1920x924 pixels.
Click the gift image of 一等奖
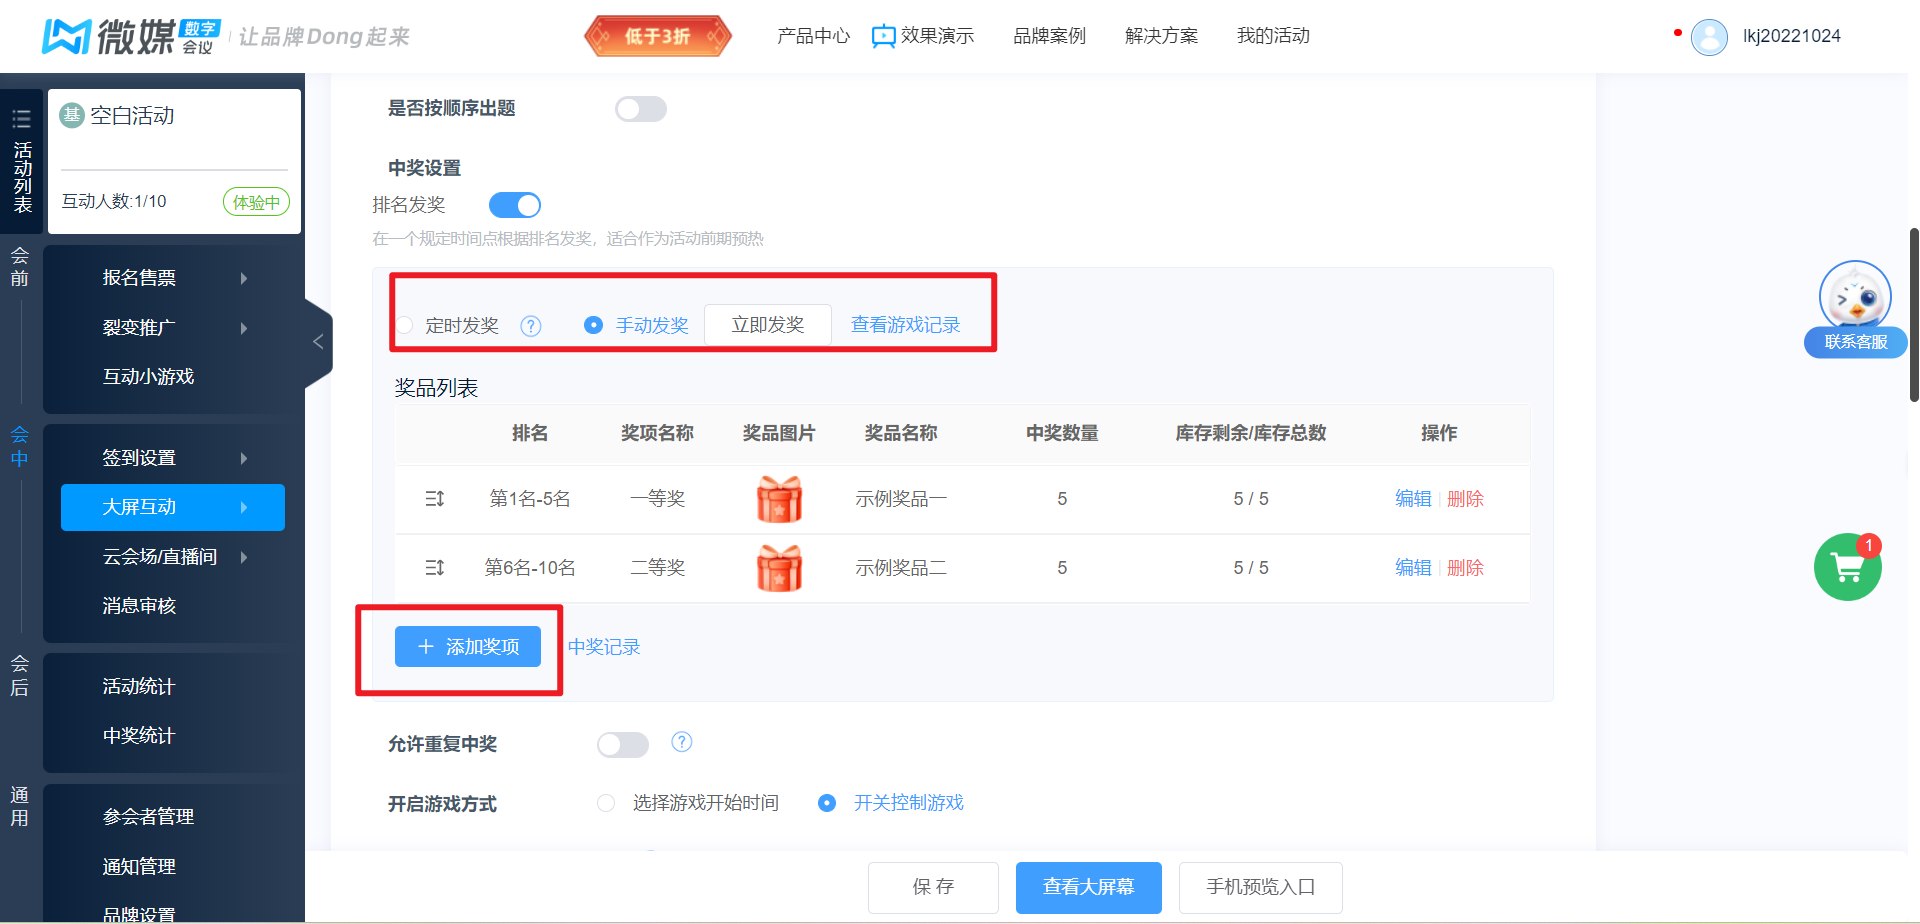pos(779,499)
